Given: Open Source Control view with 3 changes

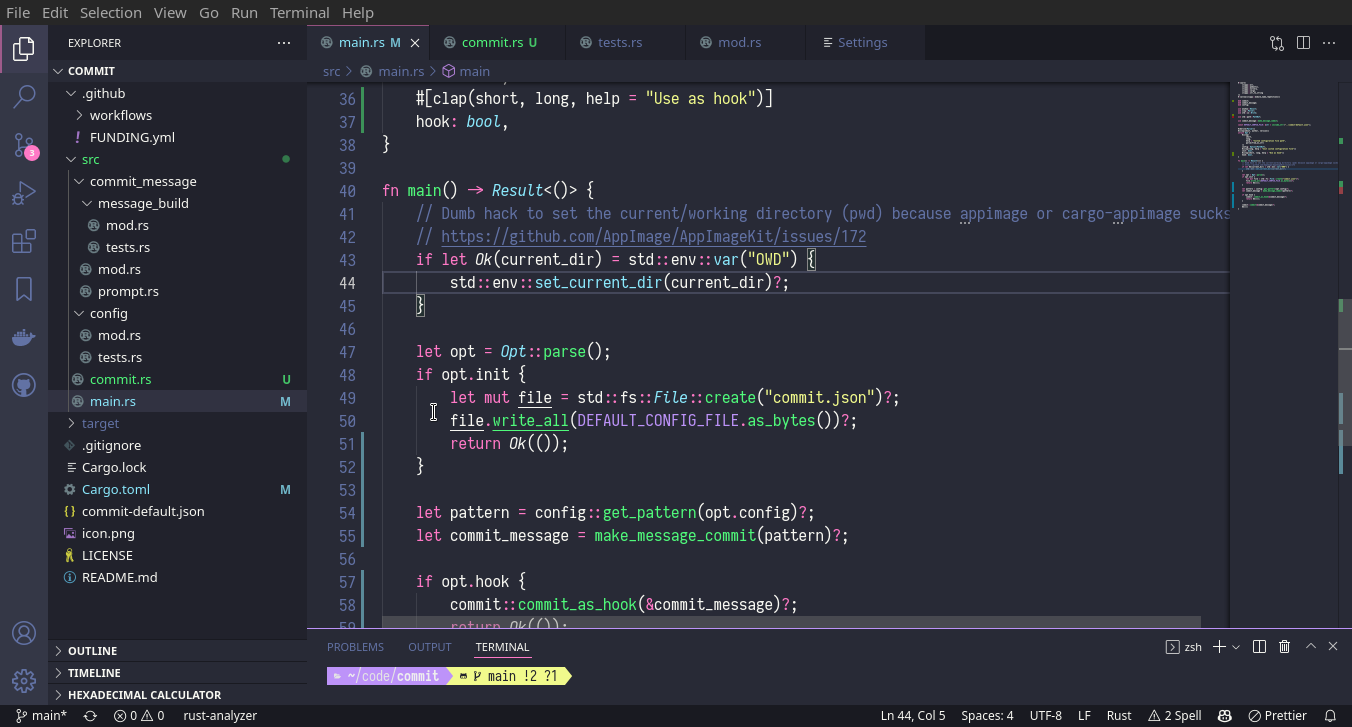Looking at the screenshot, I should pyautogui.click(x=24, y=145).
